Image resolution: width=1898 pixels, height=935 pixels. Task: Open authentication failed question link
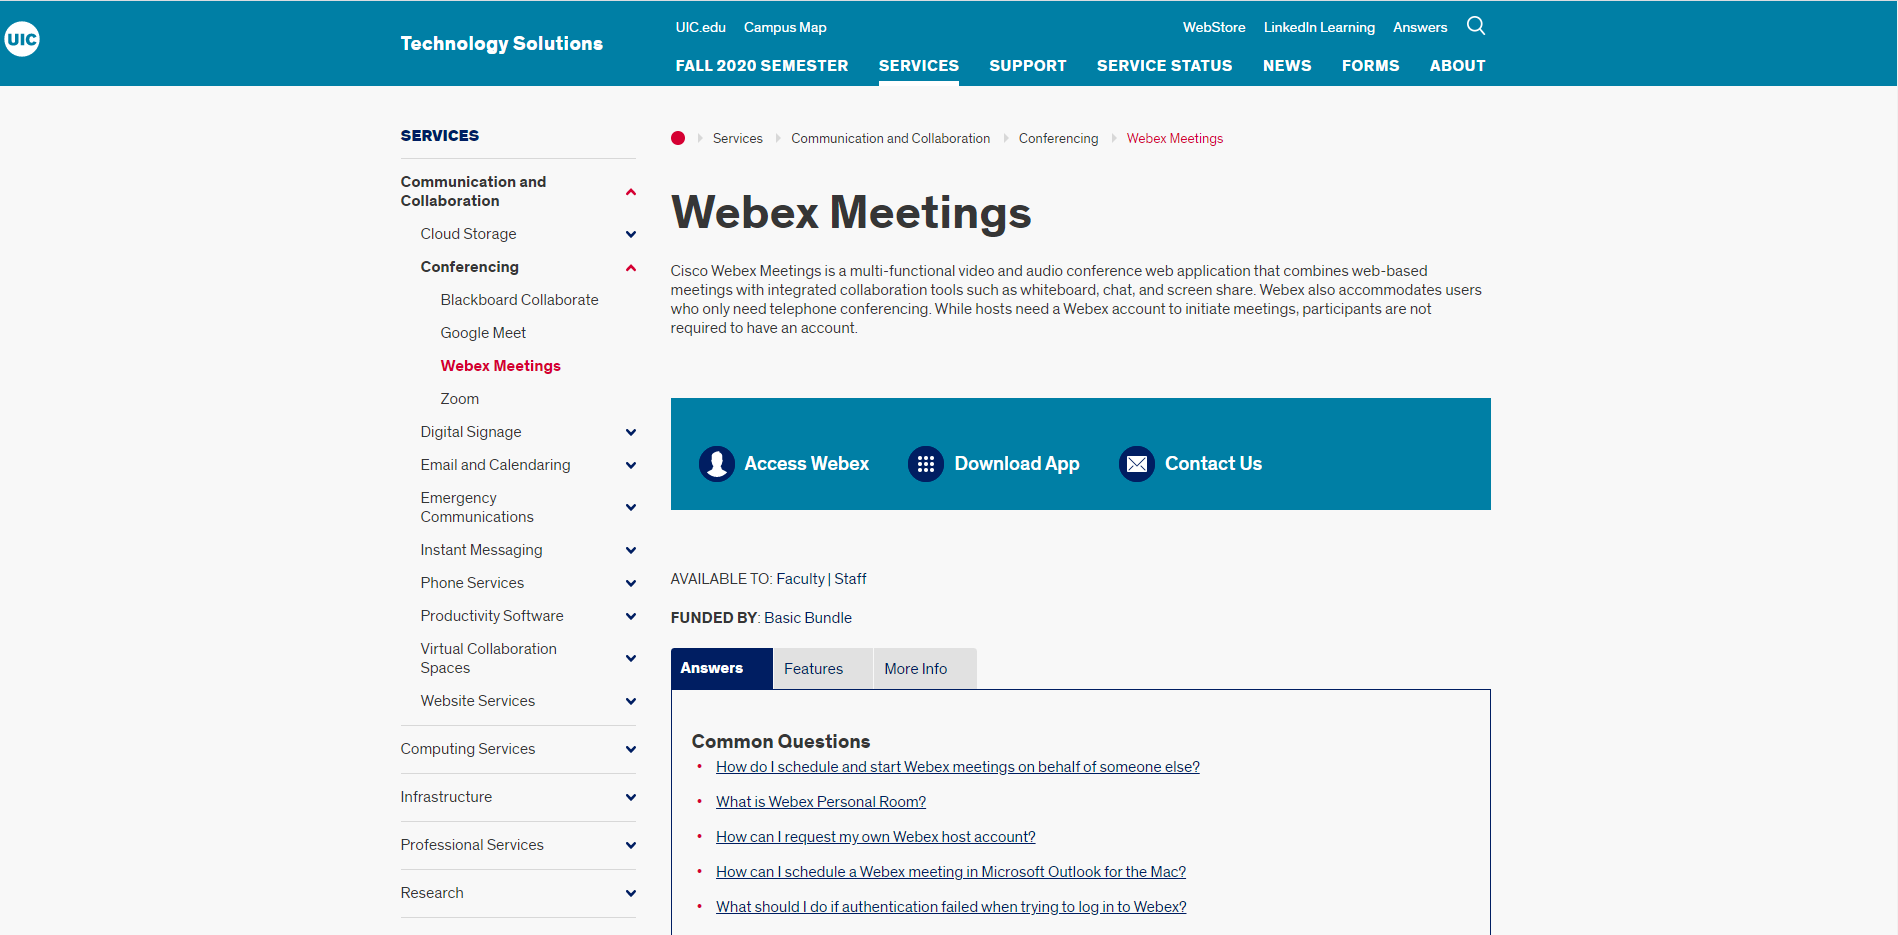[951, 907]
